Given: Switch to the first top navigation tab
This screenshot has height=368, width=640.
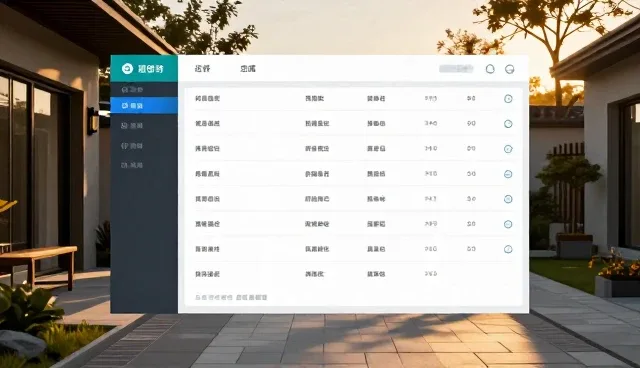Looking at the screenshot, I should coord(202,69).
